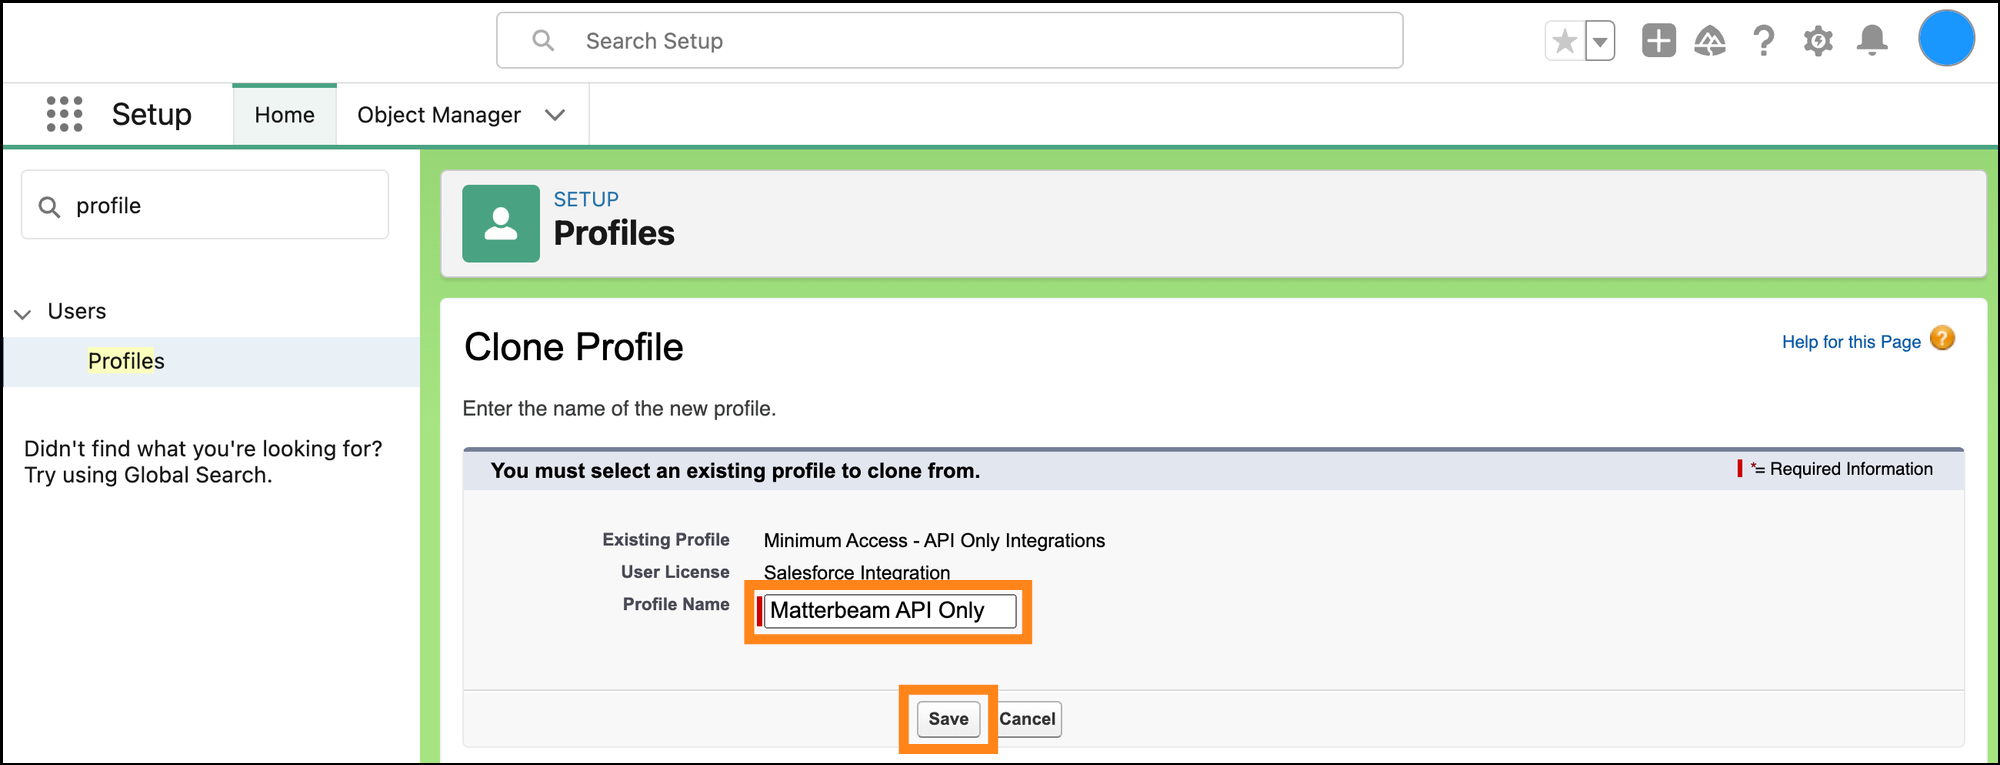This screenshot has height=765, width=2000.
Task: Open the help question mark icon
Action: click(1764, 41)
